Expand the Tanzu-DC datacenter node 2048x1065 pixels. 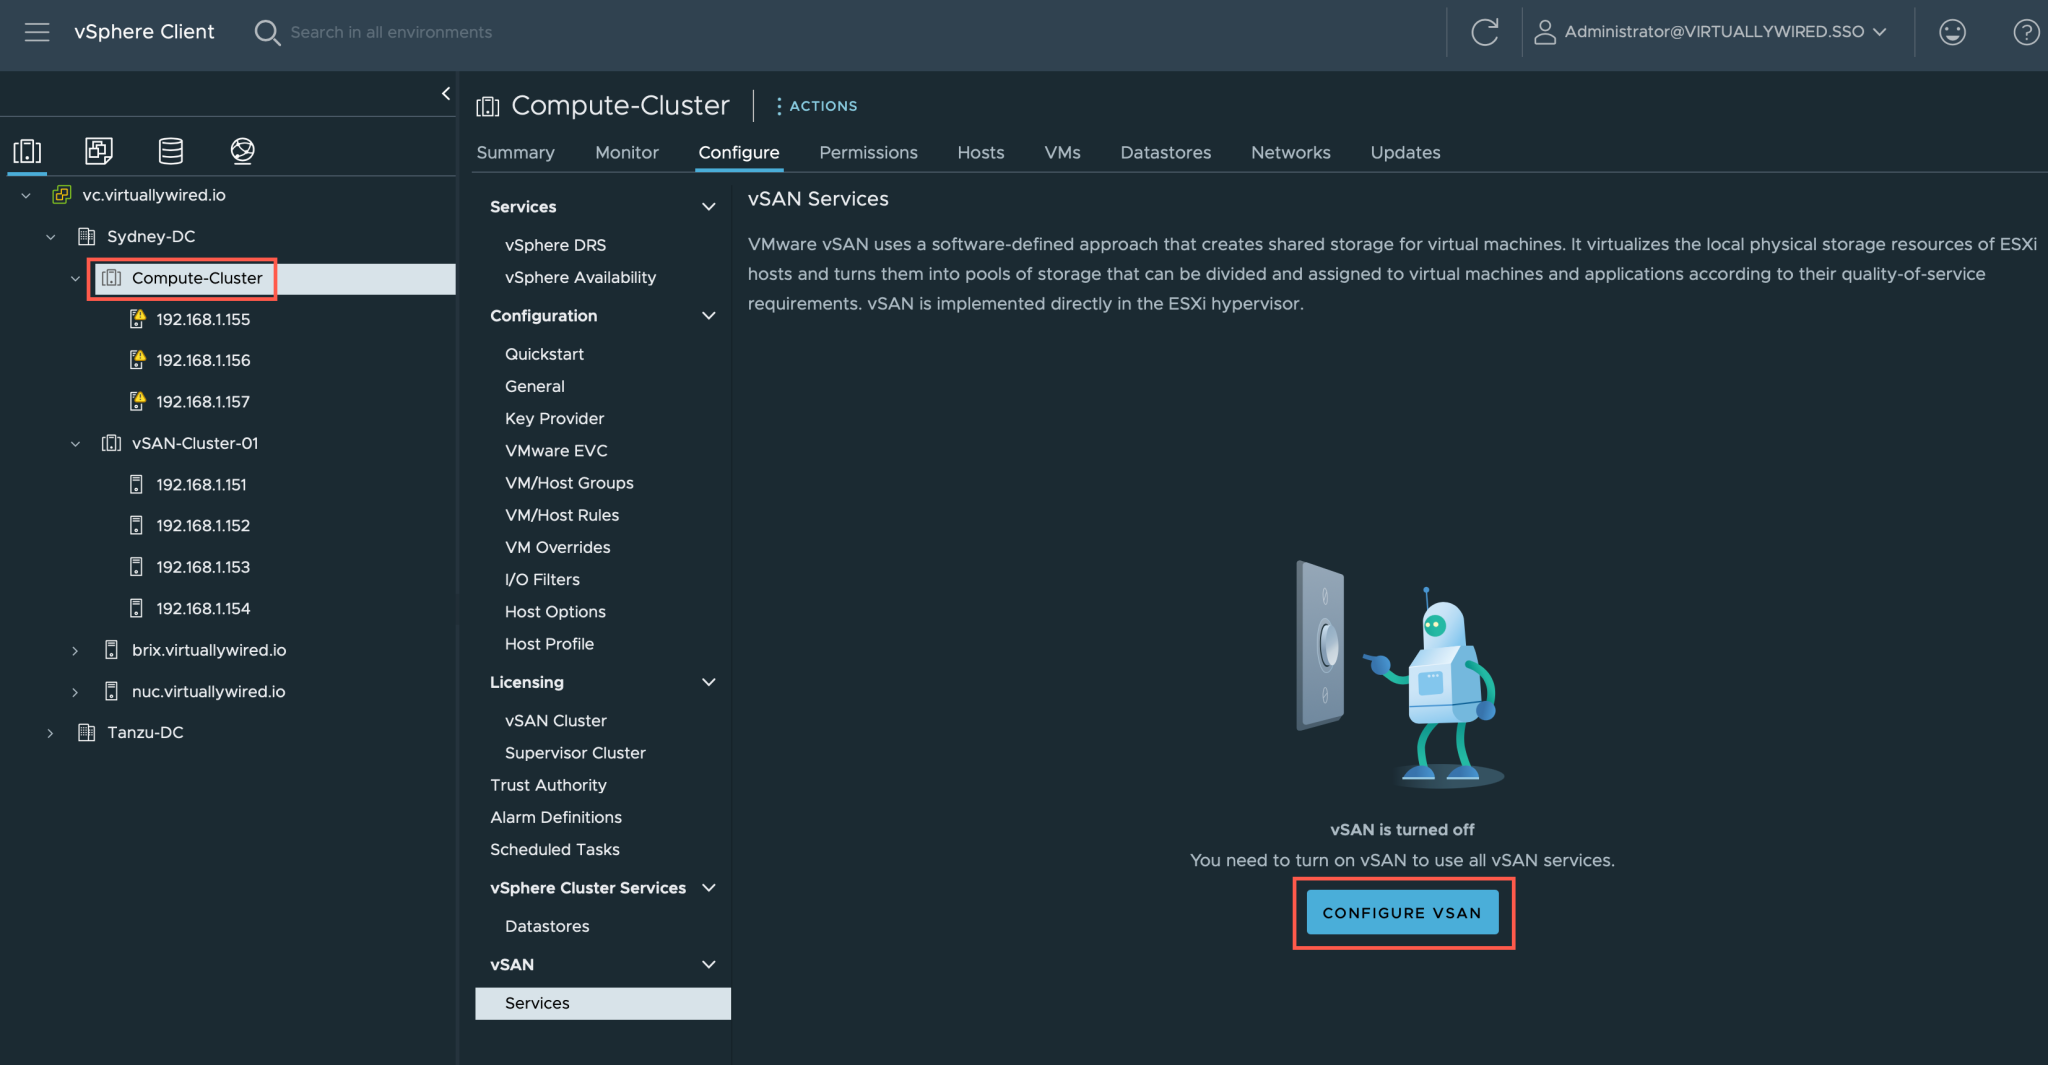pyautogui.click(x=51, y=733)
